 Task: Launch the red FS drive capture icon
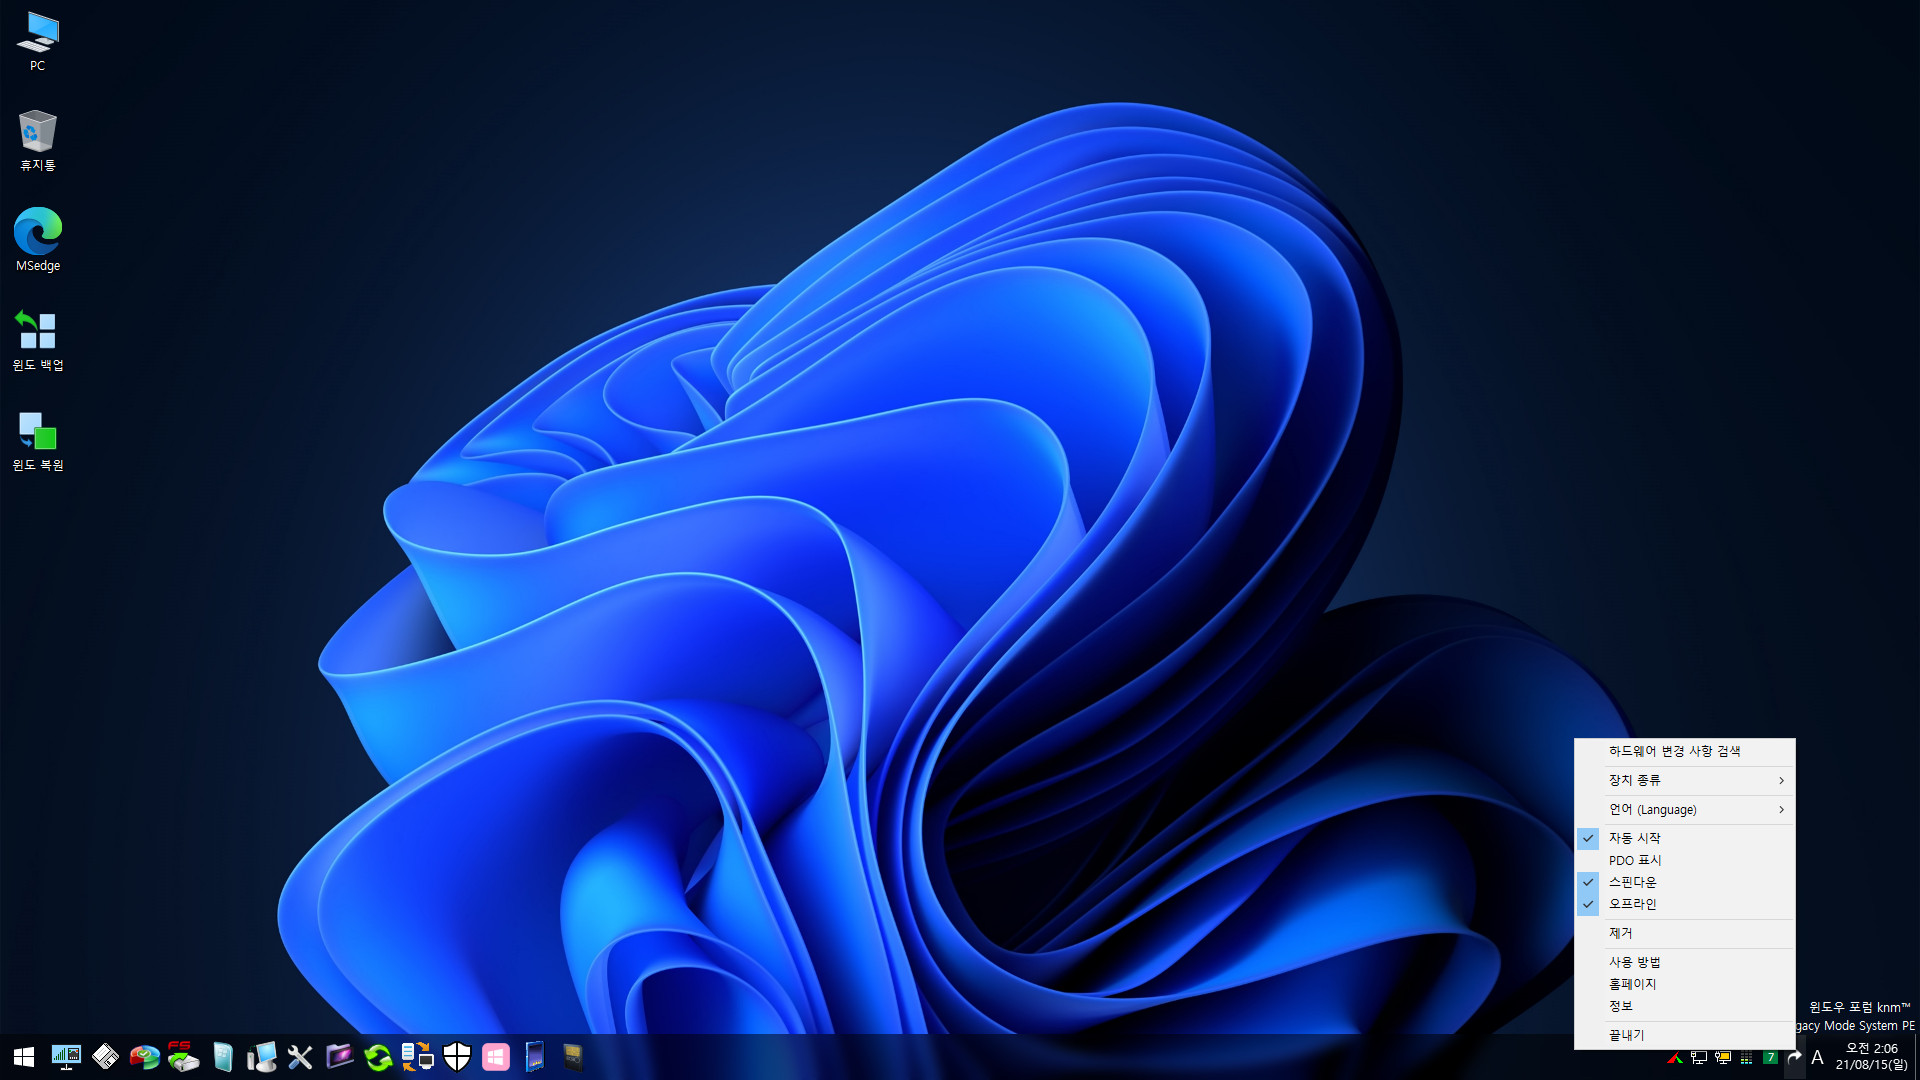point(183,1057)
